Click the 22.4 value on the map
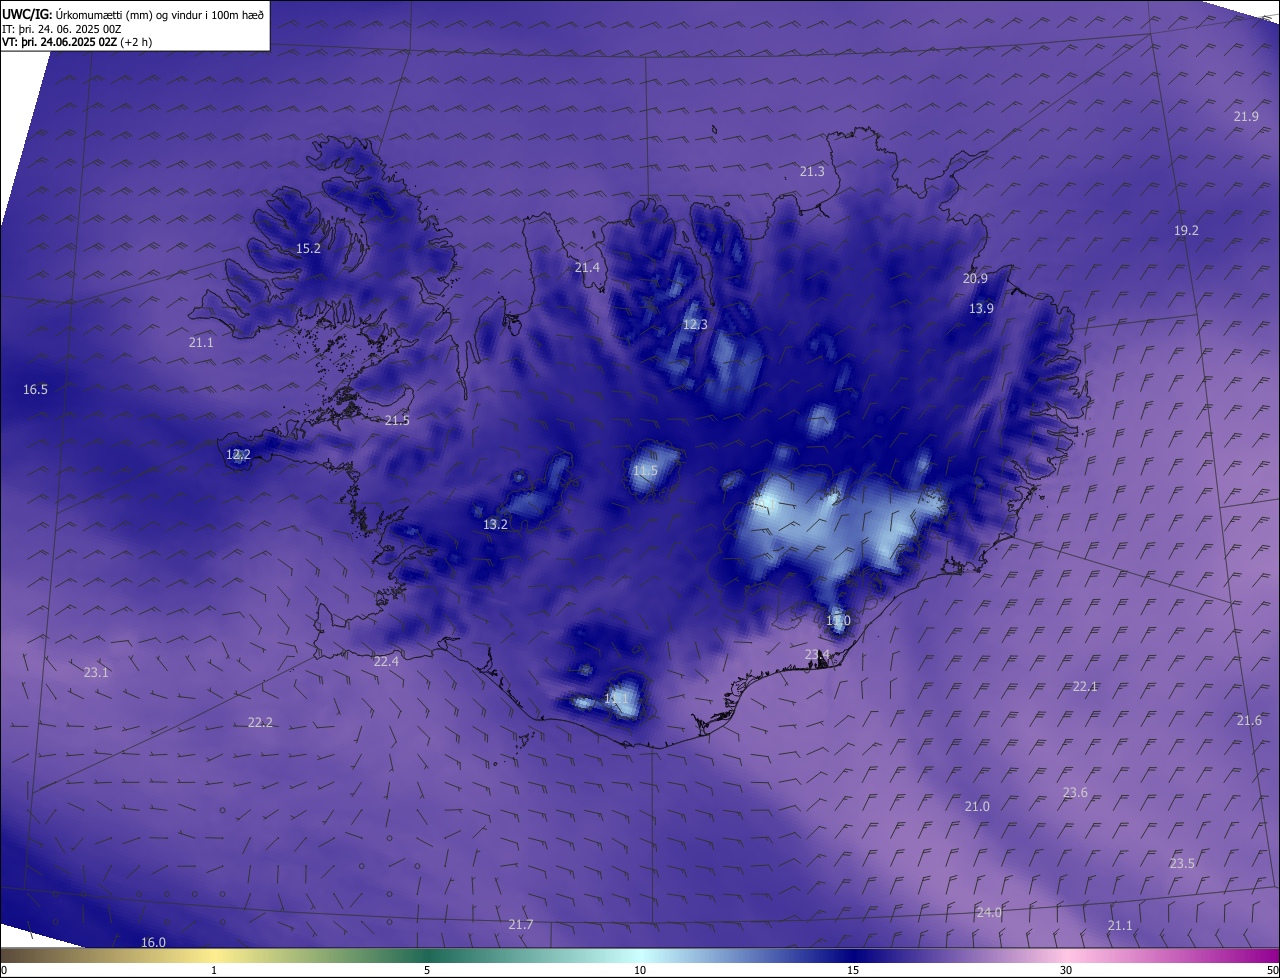The height and width of the screenshot is (978, 1280). coord(386,661)
